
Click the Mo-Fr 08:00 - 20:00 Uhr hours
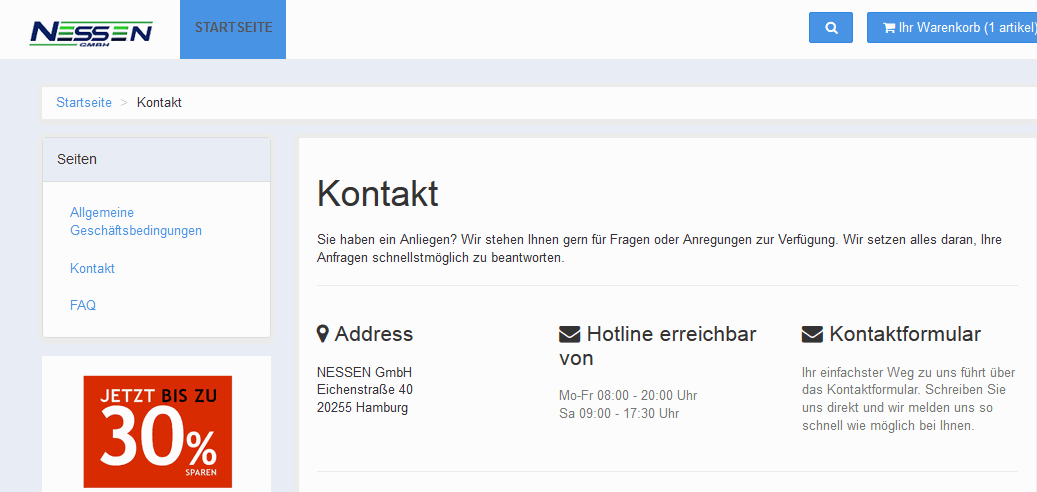[627, 395]
